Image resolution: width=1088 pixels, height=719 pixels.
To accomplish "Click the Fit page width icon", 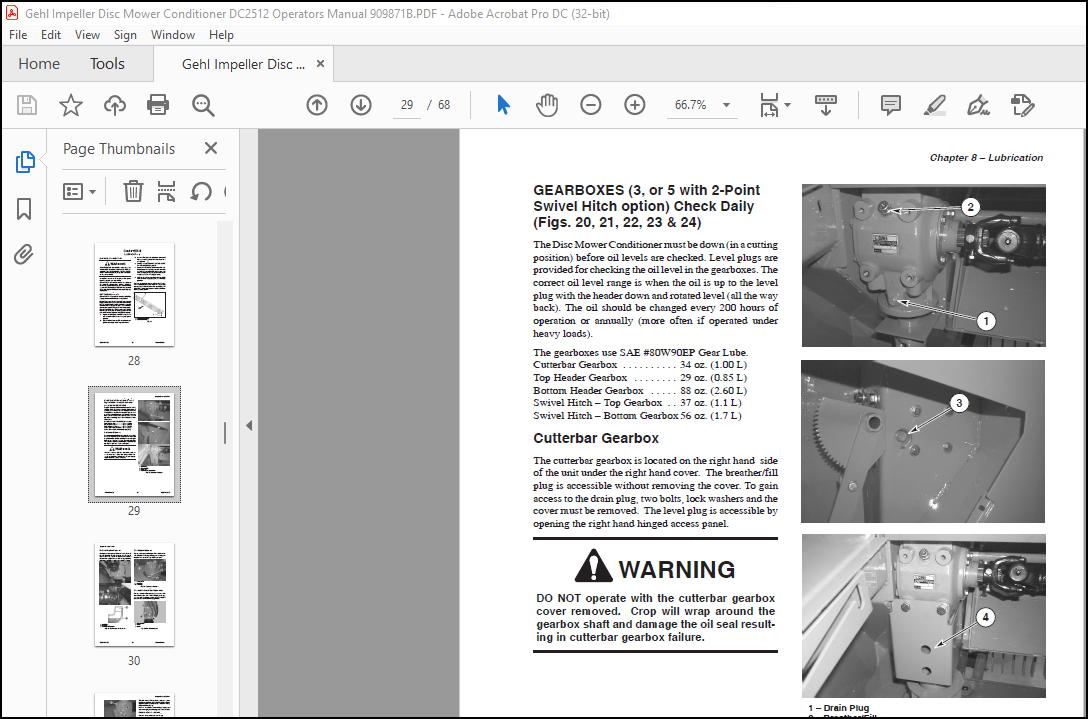I will coord(770,105).
